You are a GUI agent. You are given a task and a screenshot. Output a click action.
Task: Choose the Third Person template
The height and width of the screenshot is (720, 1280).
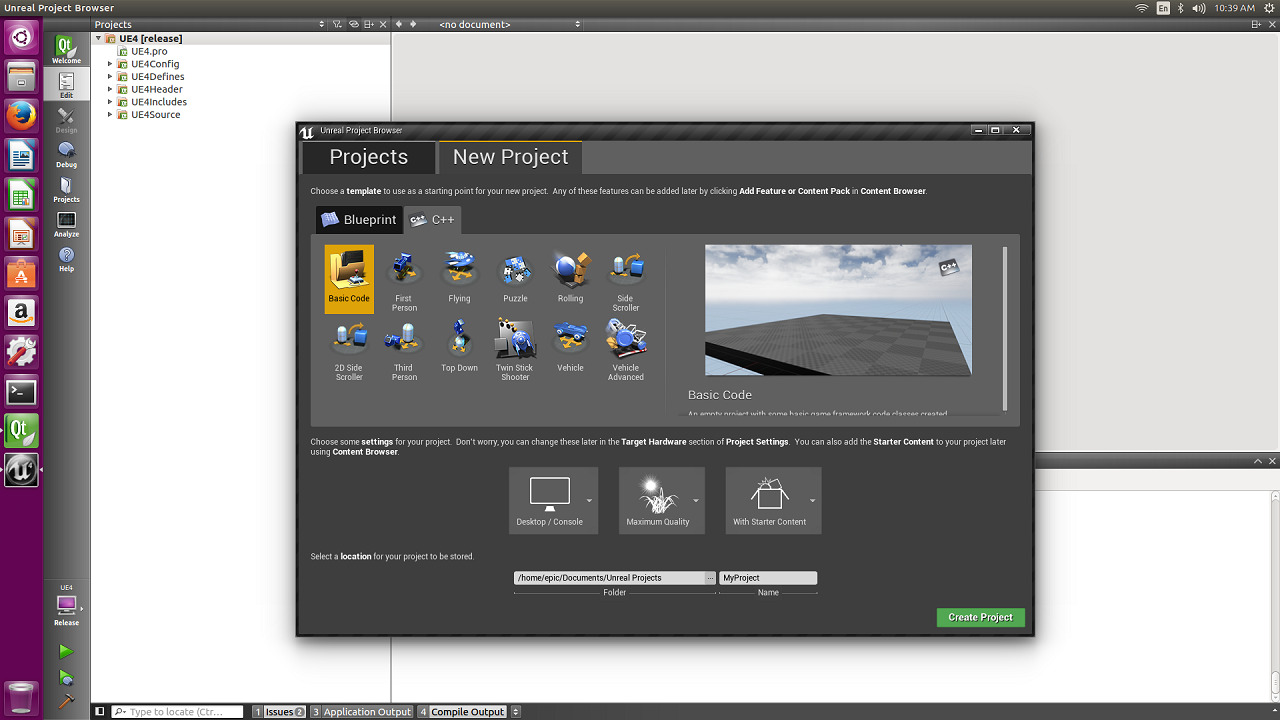[404, 349]
